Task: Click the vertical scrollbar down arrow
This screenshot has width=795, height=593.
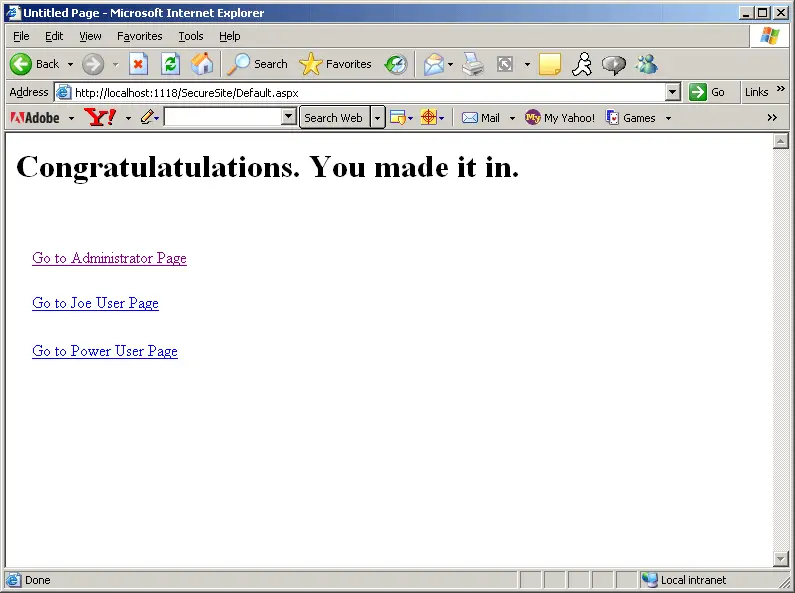Action: click(x=781, y=559)
